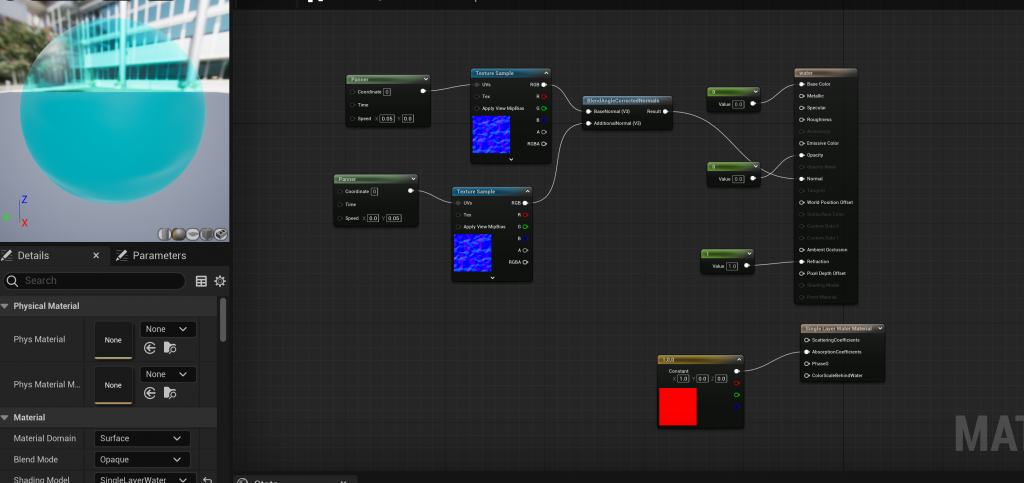Collapse the 1,0,0 constant node preview chevron

point(739,359)
